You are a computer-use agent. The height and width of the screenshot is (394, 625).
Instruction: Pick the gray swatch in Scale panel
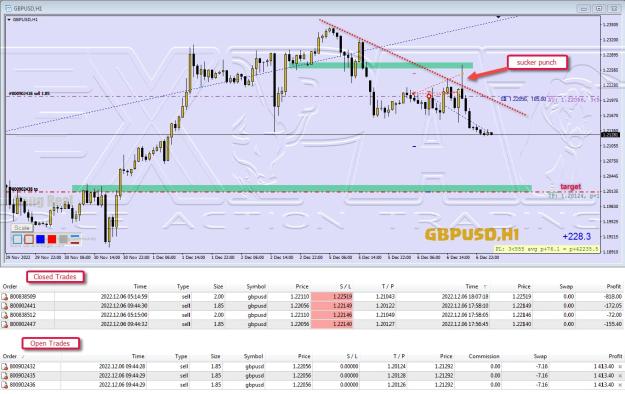[63, 239]
